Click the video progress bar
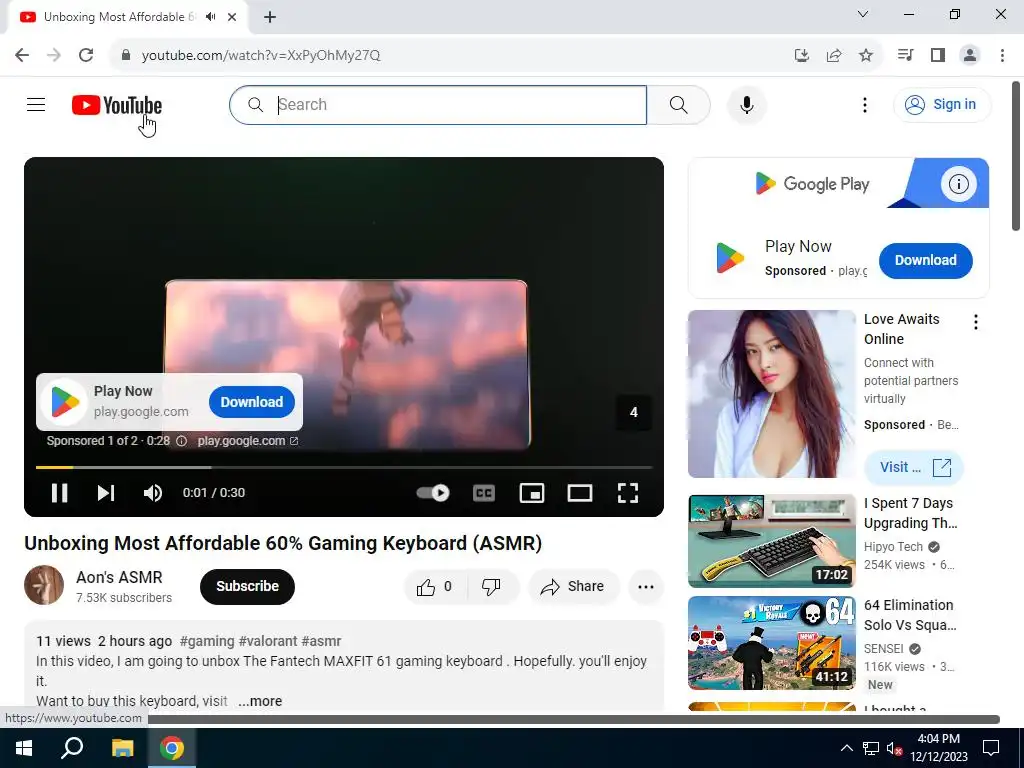Viewport: 1024px width, 768px height. (344, 468)
